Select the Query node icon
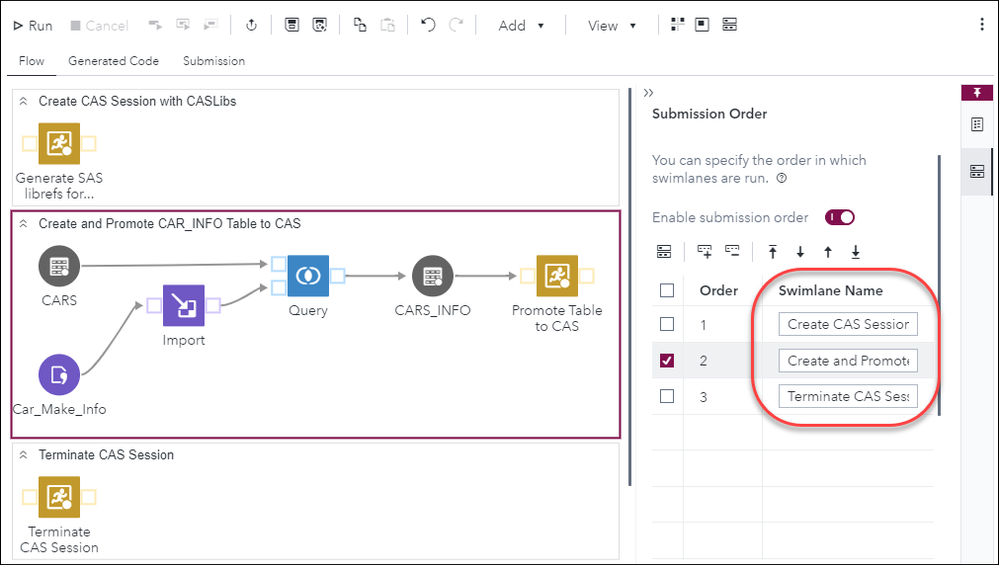 click(307, 276)
